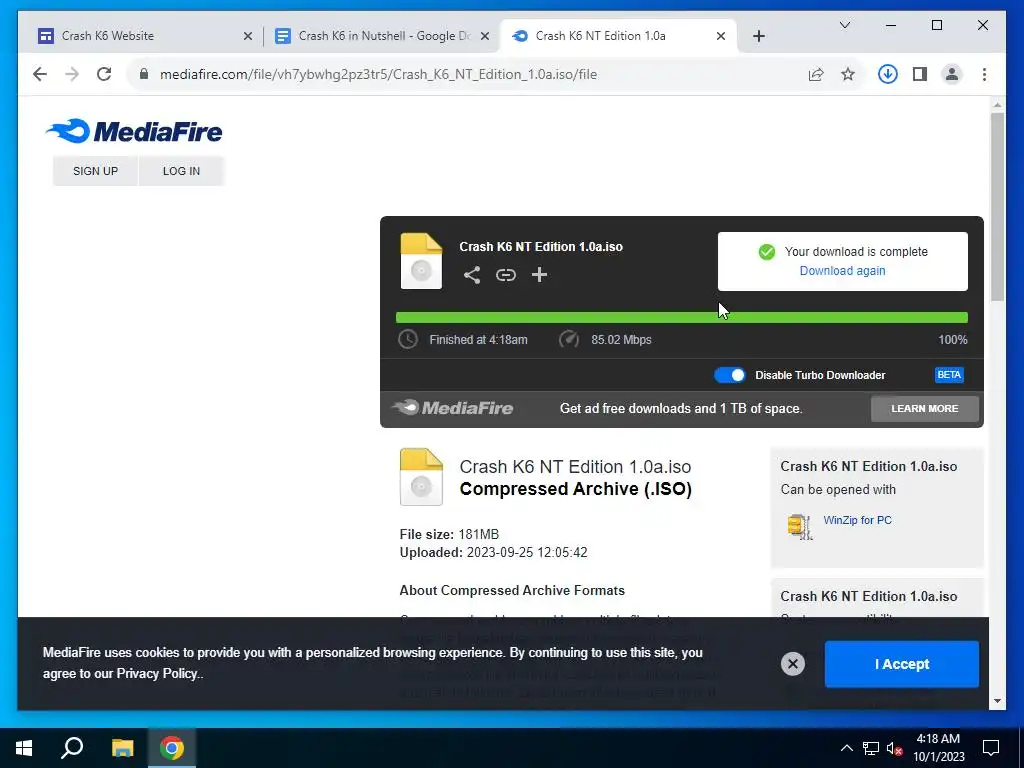Click the LEARN MORE button
1024x768 pixels.
tap(925, 409)
